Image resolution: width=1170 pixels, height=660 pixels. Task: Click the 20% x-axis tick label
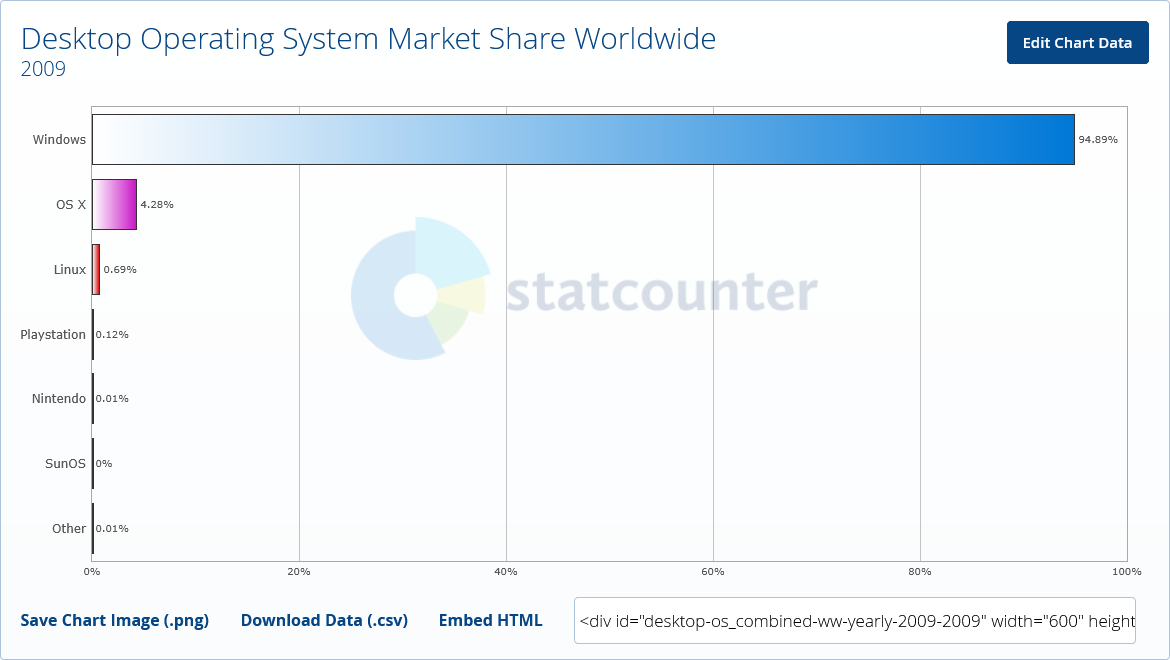tap(298, 571)
